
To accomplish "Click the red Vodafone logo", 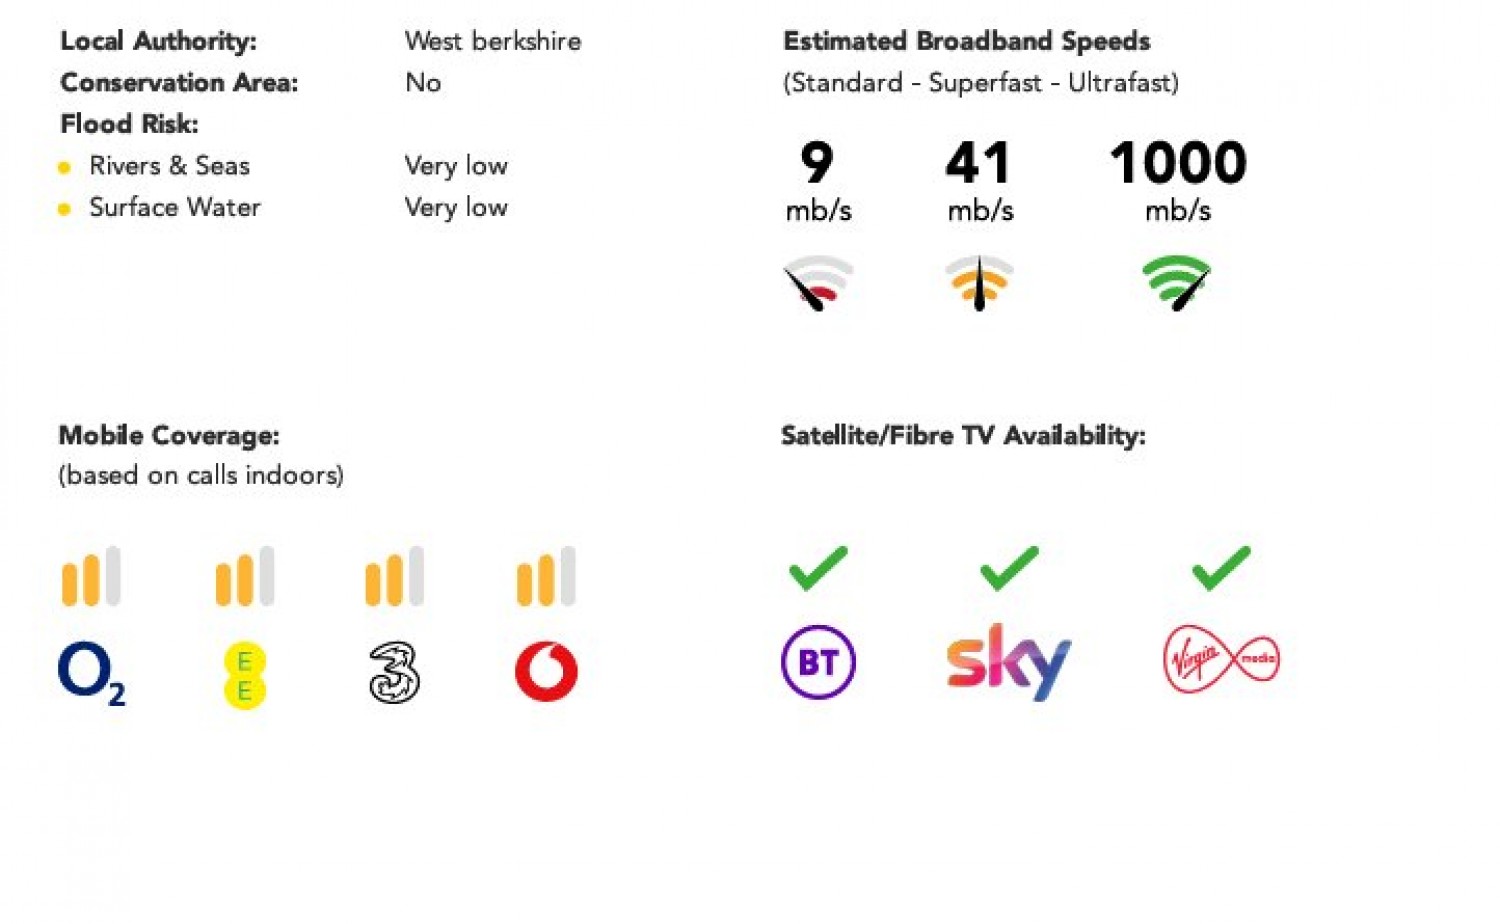I will [546, 671].
